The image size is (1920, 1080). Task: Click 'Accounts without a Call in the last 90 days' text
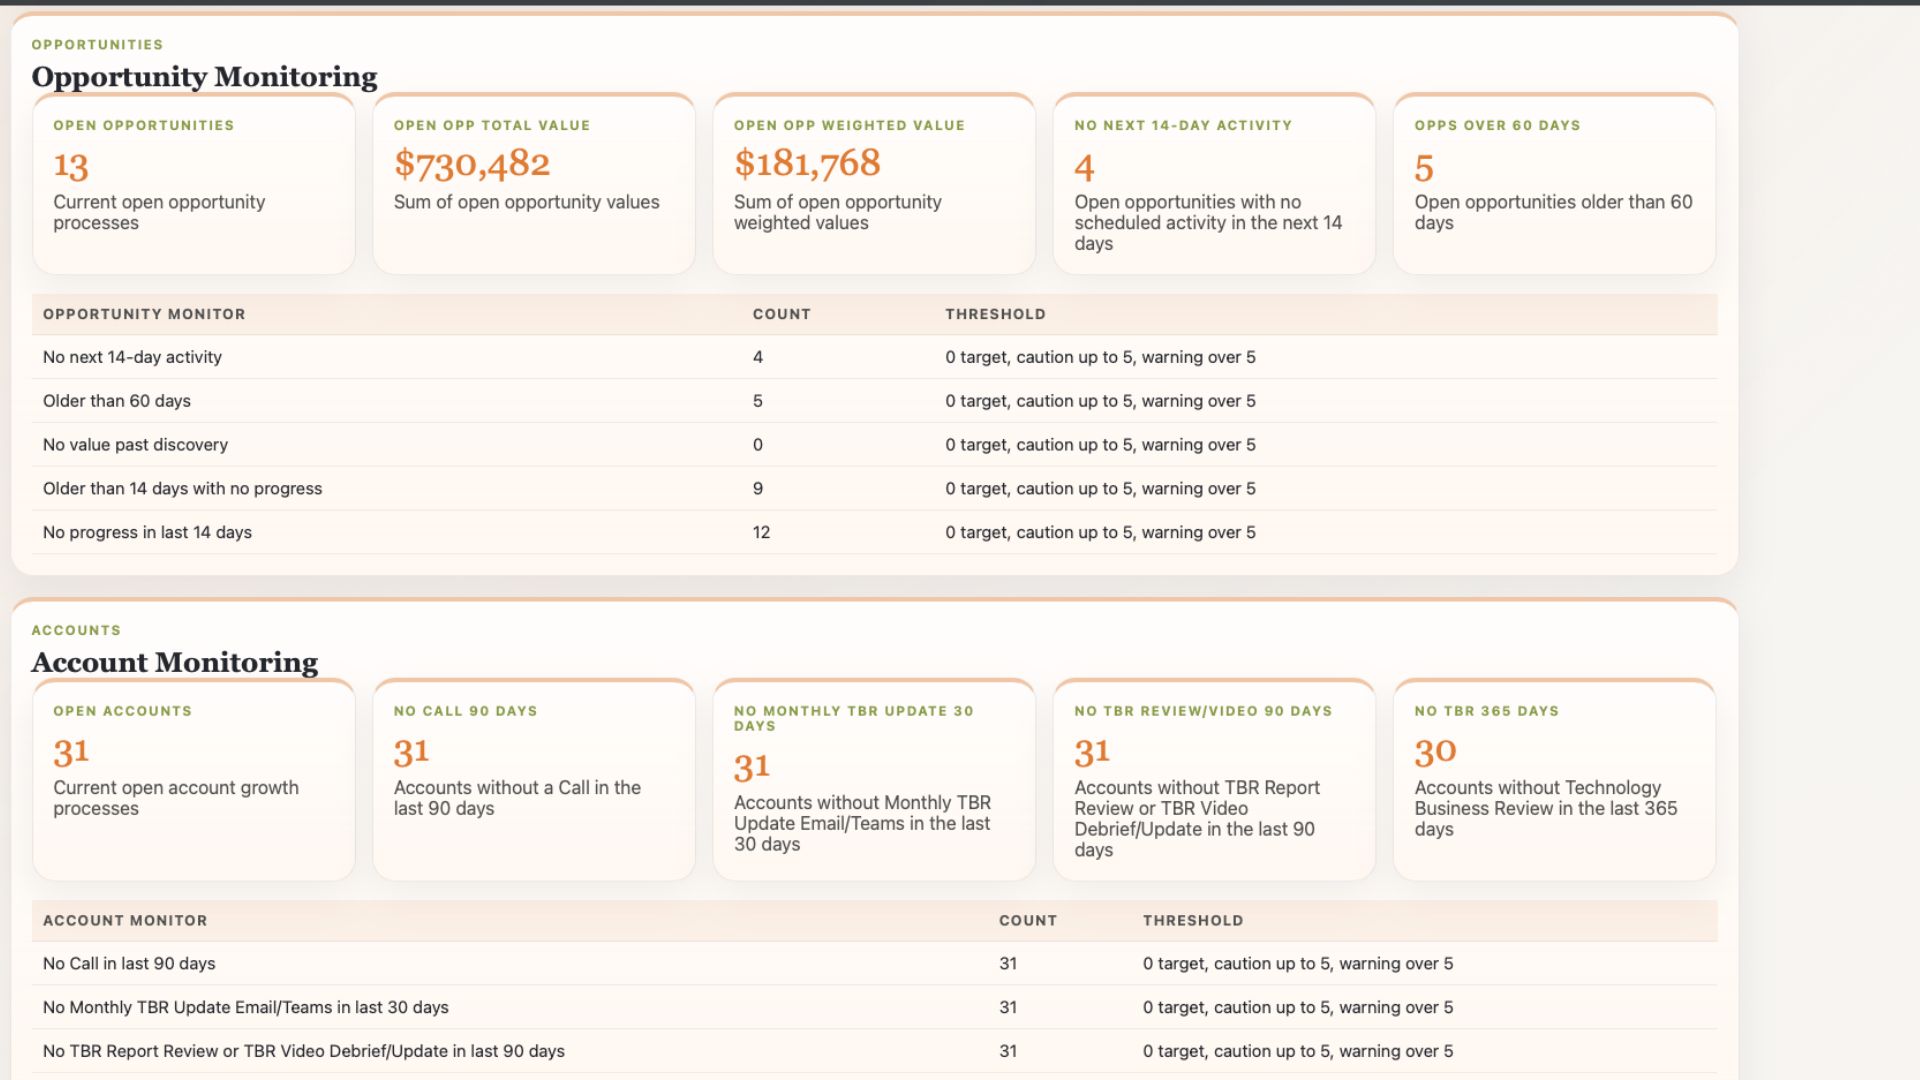pos(517,798)
